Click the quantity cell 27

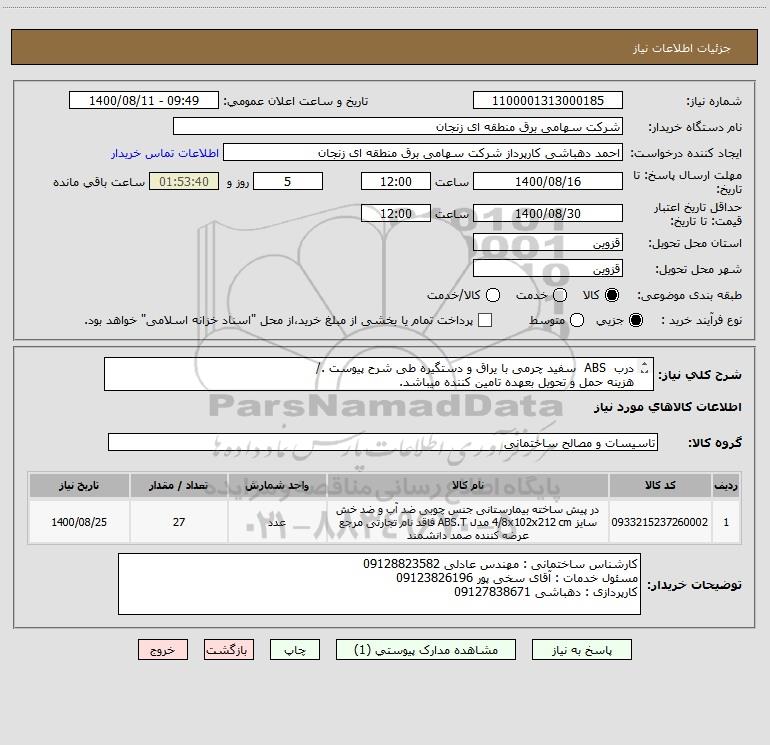click(x=179, y=522)
